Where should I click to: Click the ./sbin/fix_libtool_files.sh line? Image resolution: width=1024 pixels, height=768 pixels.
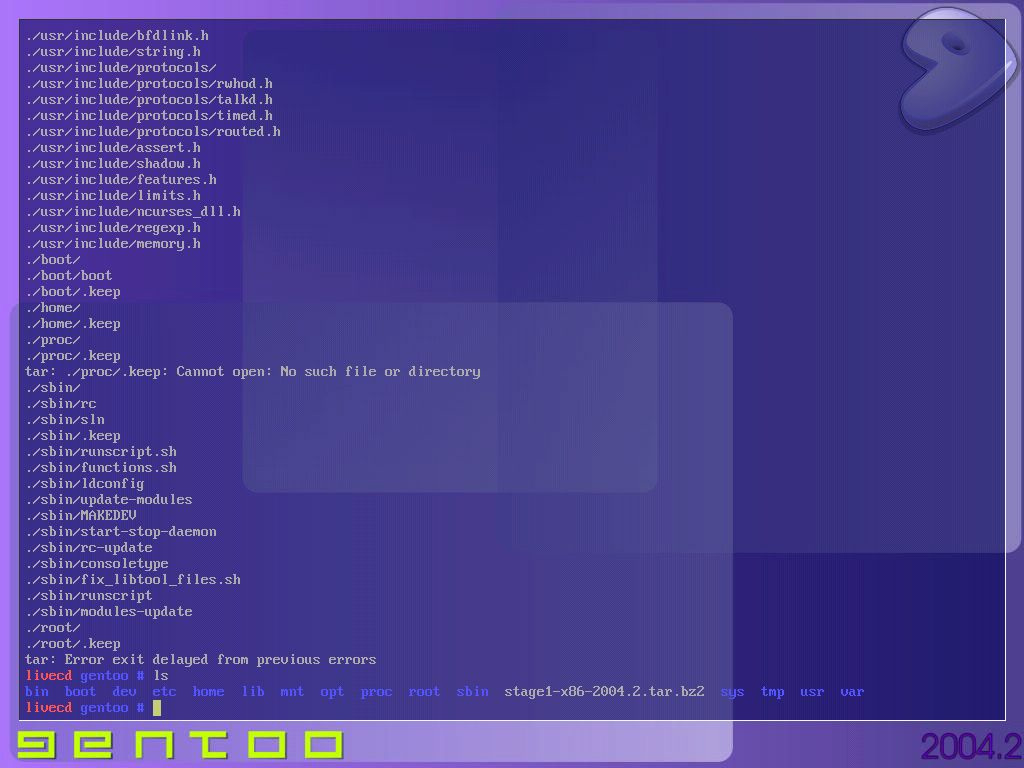133,580
